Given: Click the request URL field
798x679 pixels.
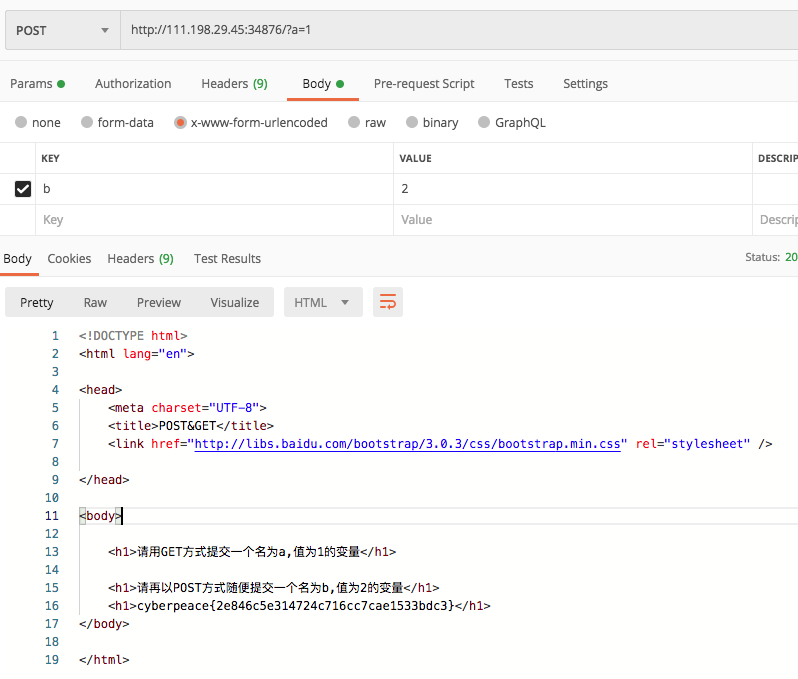Looking at the screenshot, I should [x=459, y=30].
